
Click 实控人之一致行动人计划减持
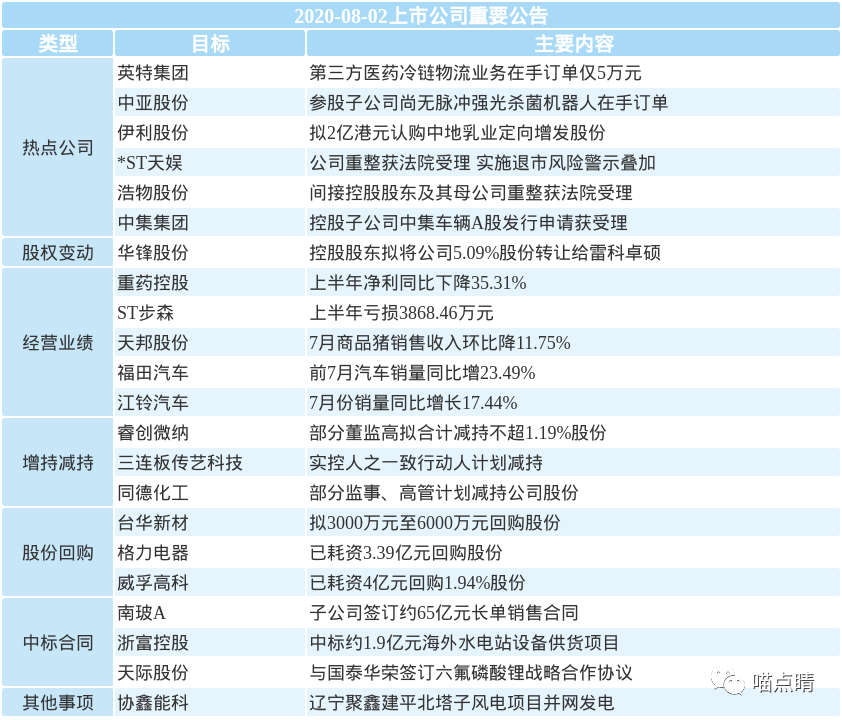tap(426, 462)
